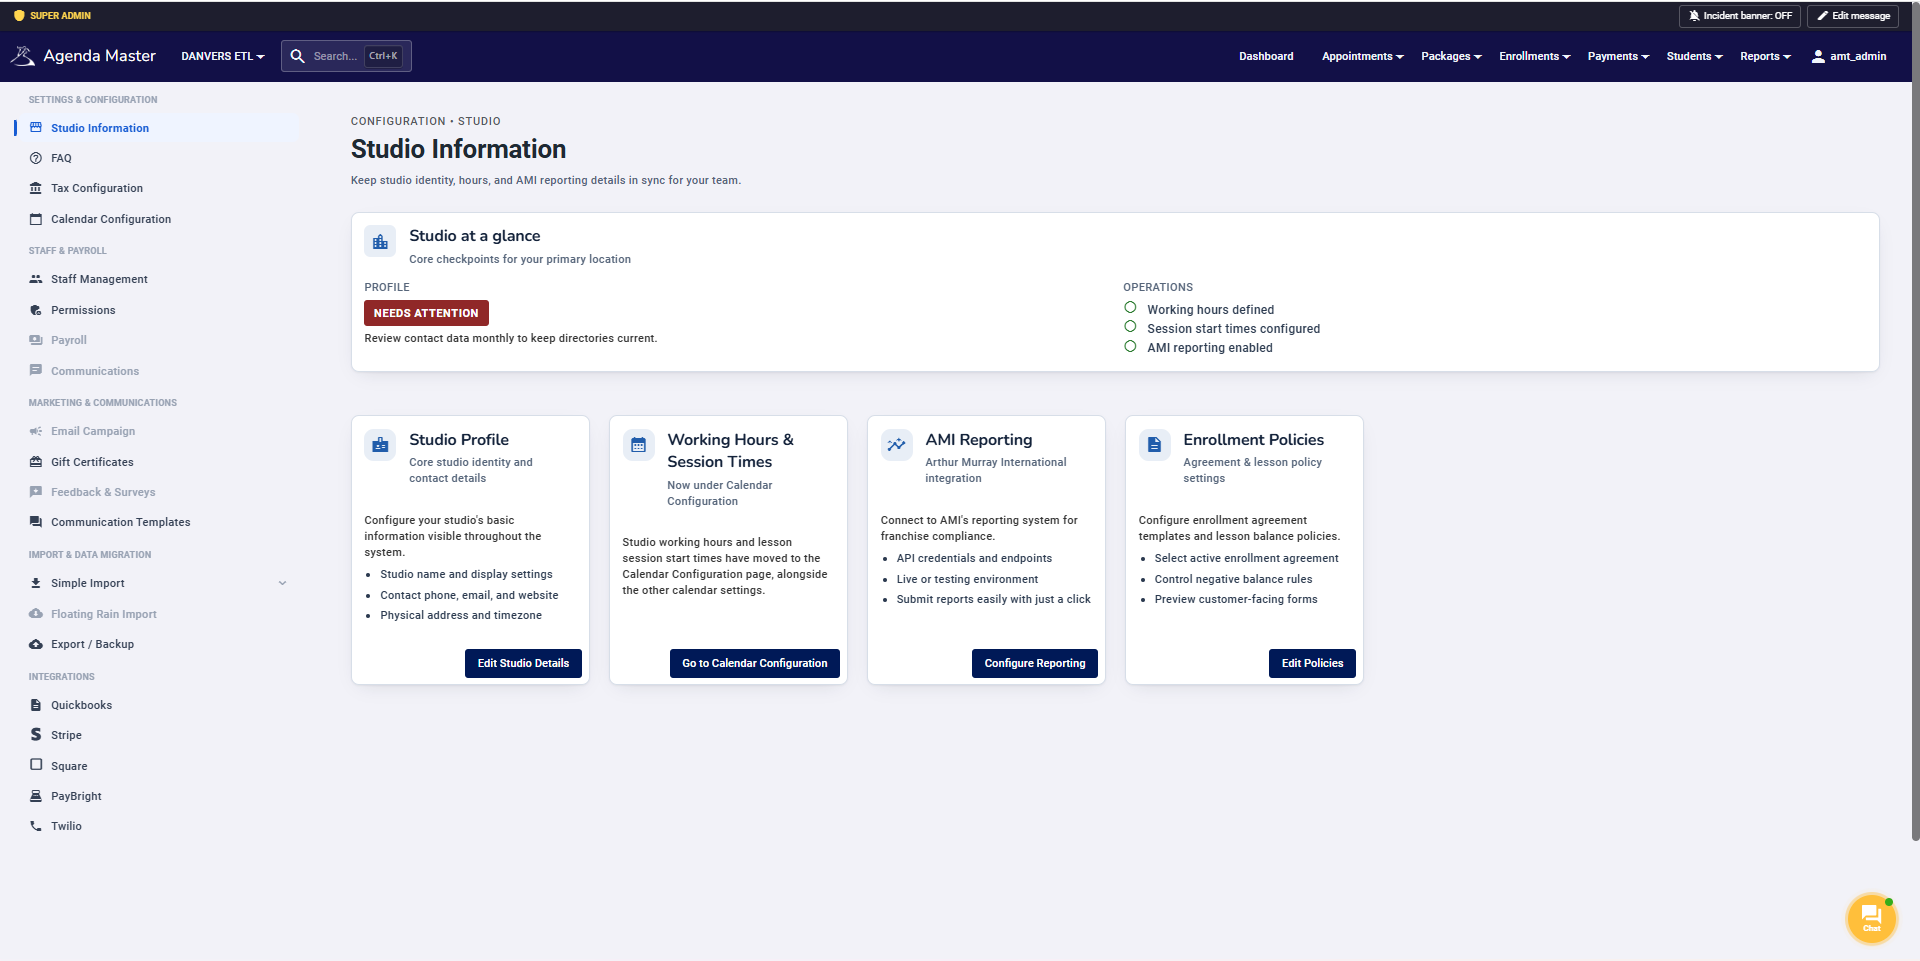Click the AMI Reporting chart icon
The width and height of the screenshot is (1920, 961).
click(x=897, y=445)
